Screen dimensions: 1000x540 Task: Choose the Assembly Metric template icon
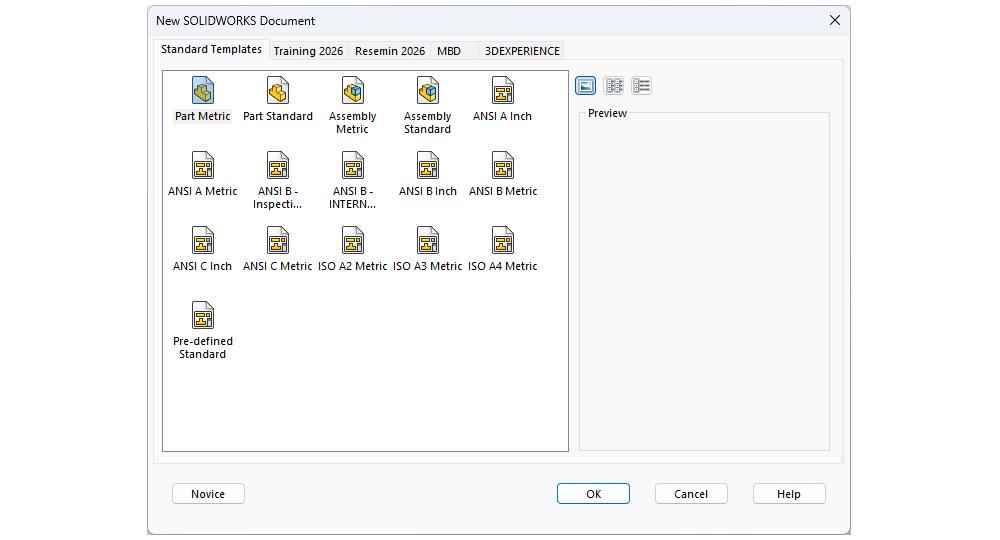(353, 91)
